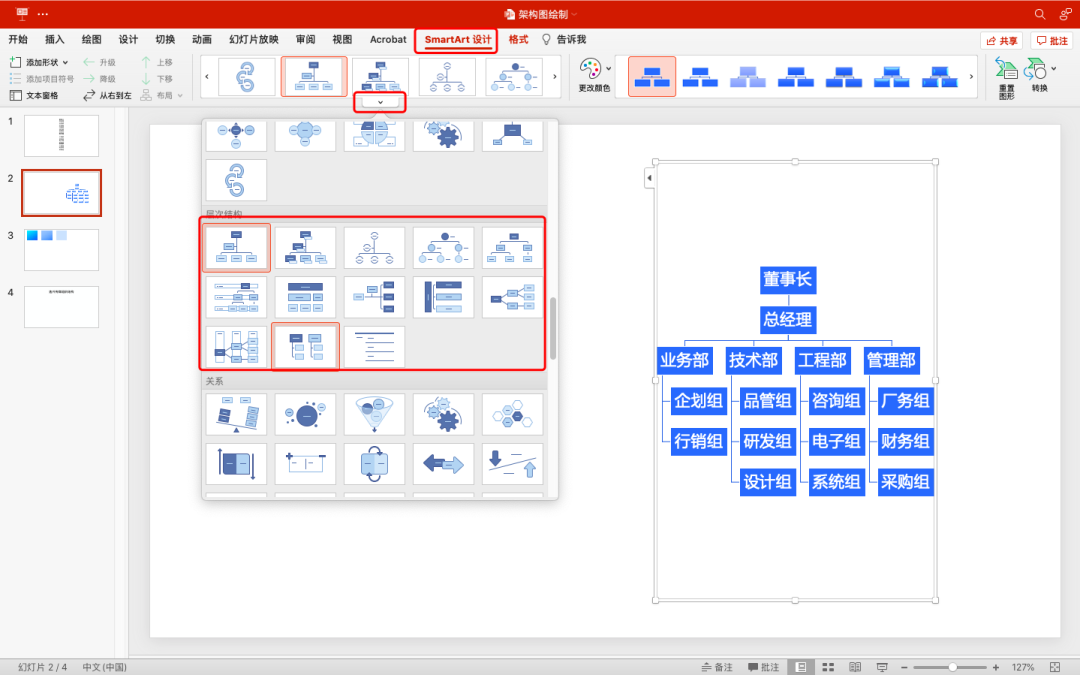This screenshot has width=1080, height=675.
Task: Select slide 1 thumbnail
Action: pyautogui.click(x=61, y=136)
